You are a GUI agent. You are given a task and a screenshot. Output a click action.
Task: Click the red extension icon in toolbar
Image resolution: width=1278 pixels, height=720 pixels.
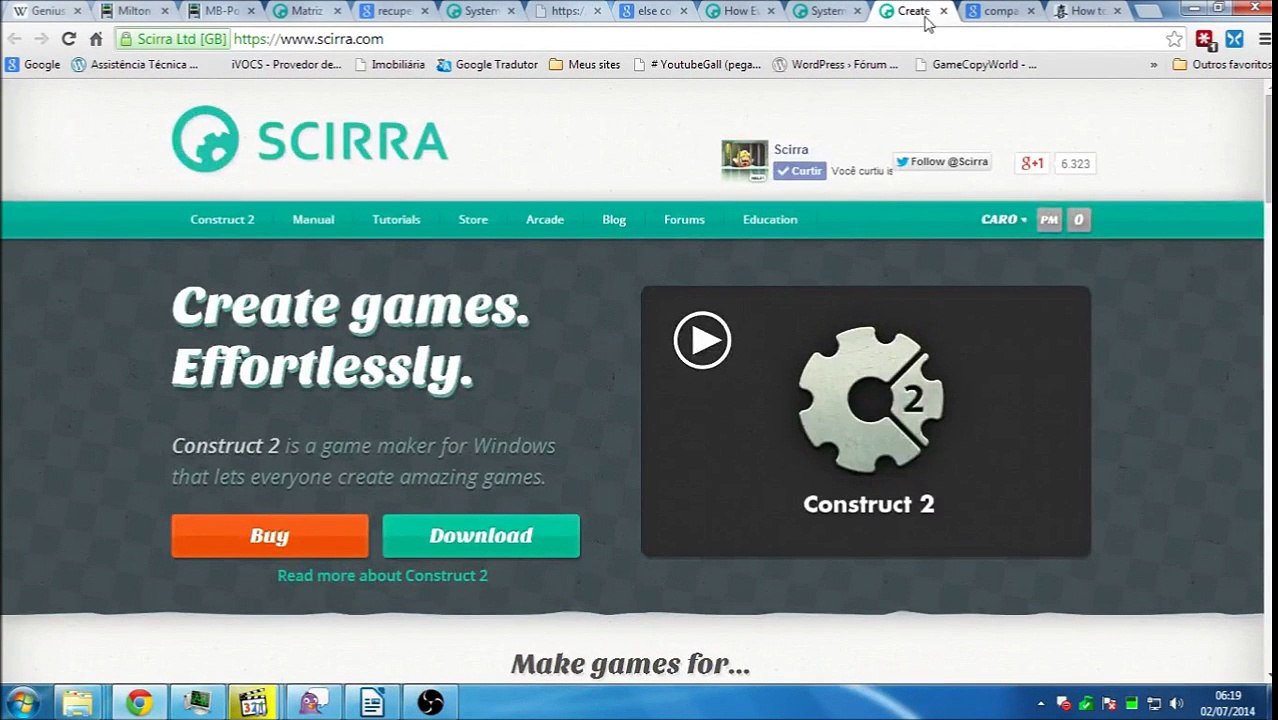[x=1205, y=39]
